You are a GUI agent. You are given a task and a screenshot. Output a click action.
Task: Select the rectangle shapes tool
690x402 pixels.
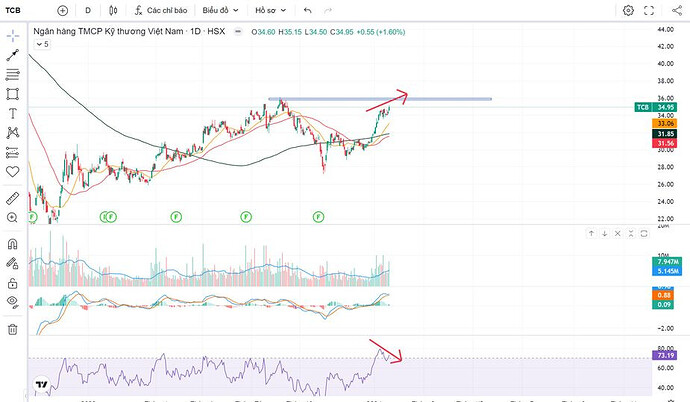[x=13, y=94]
